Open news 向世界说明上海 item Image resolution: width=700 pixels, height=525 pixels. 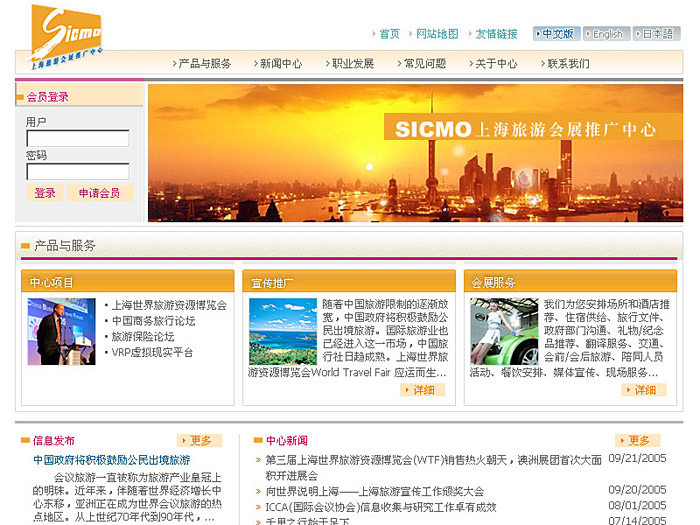coord(375,492)
